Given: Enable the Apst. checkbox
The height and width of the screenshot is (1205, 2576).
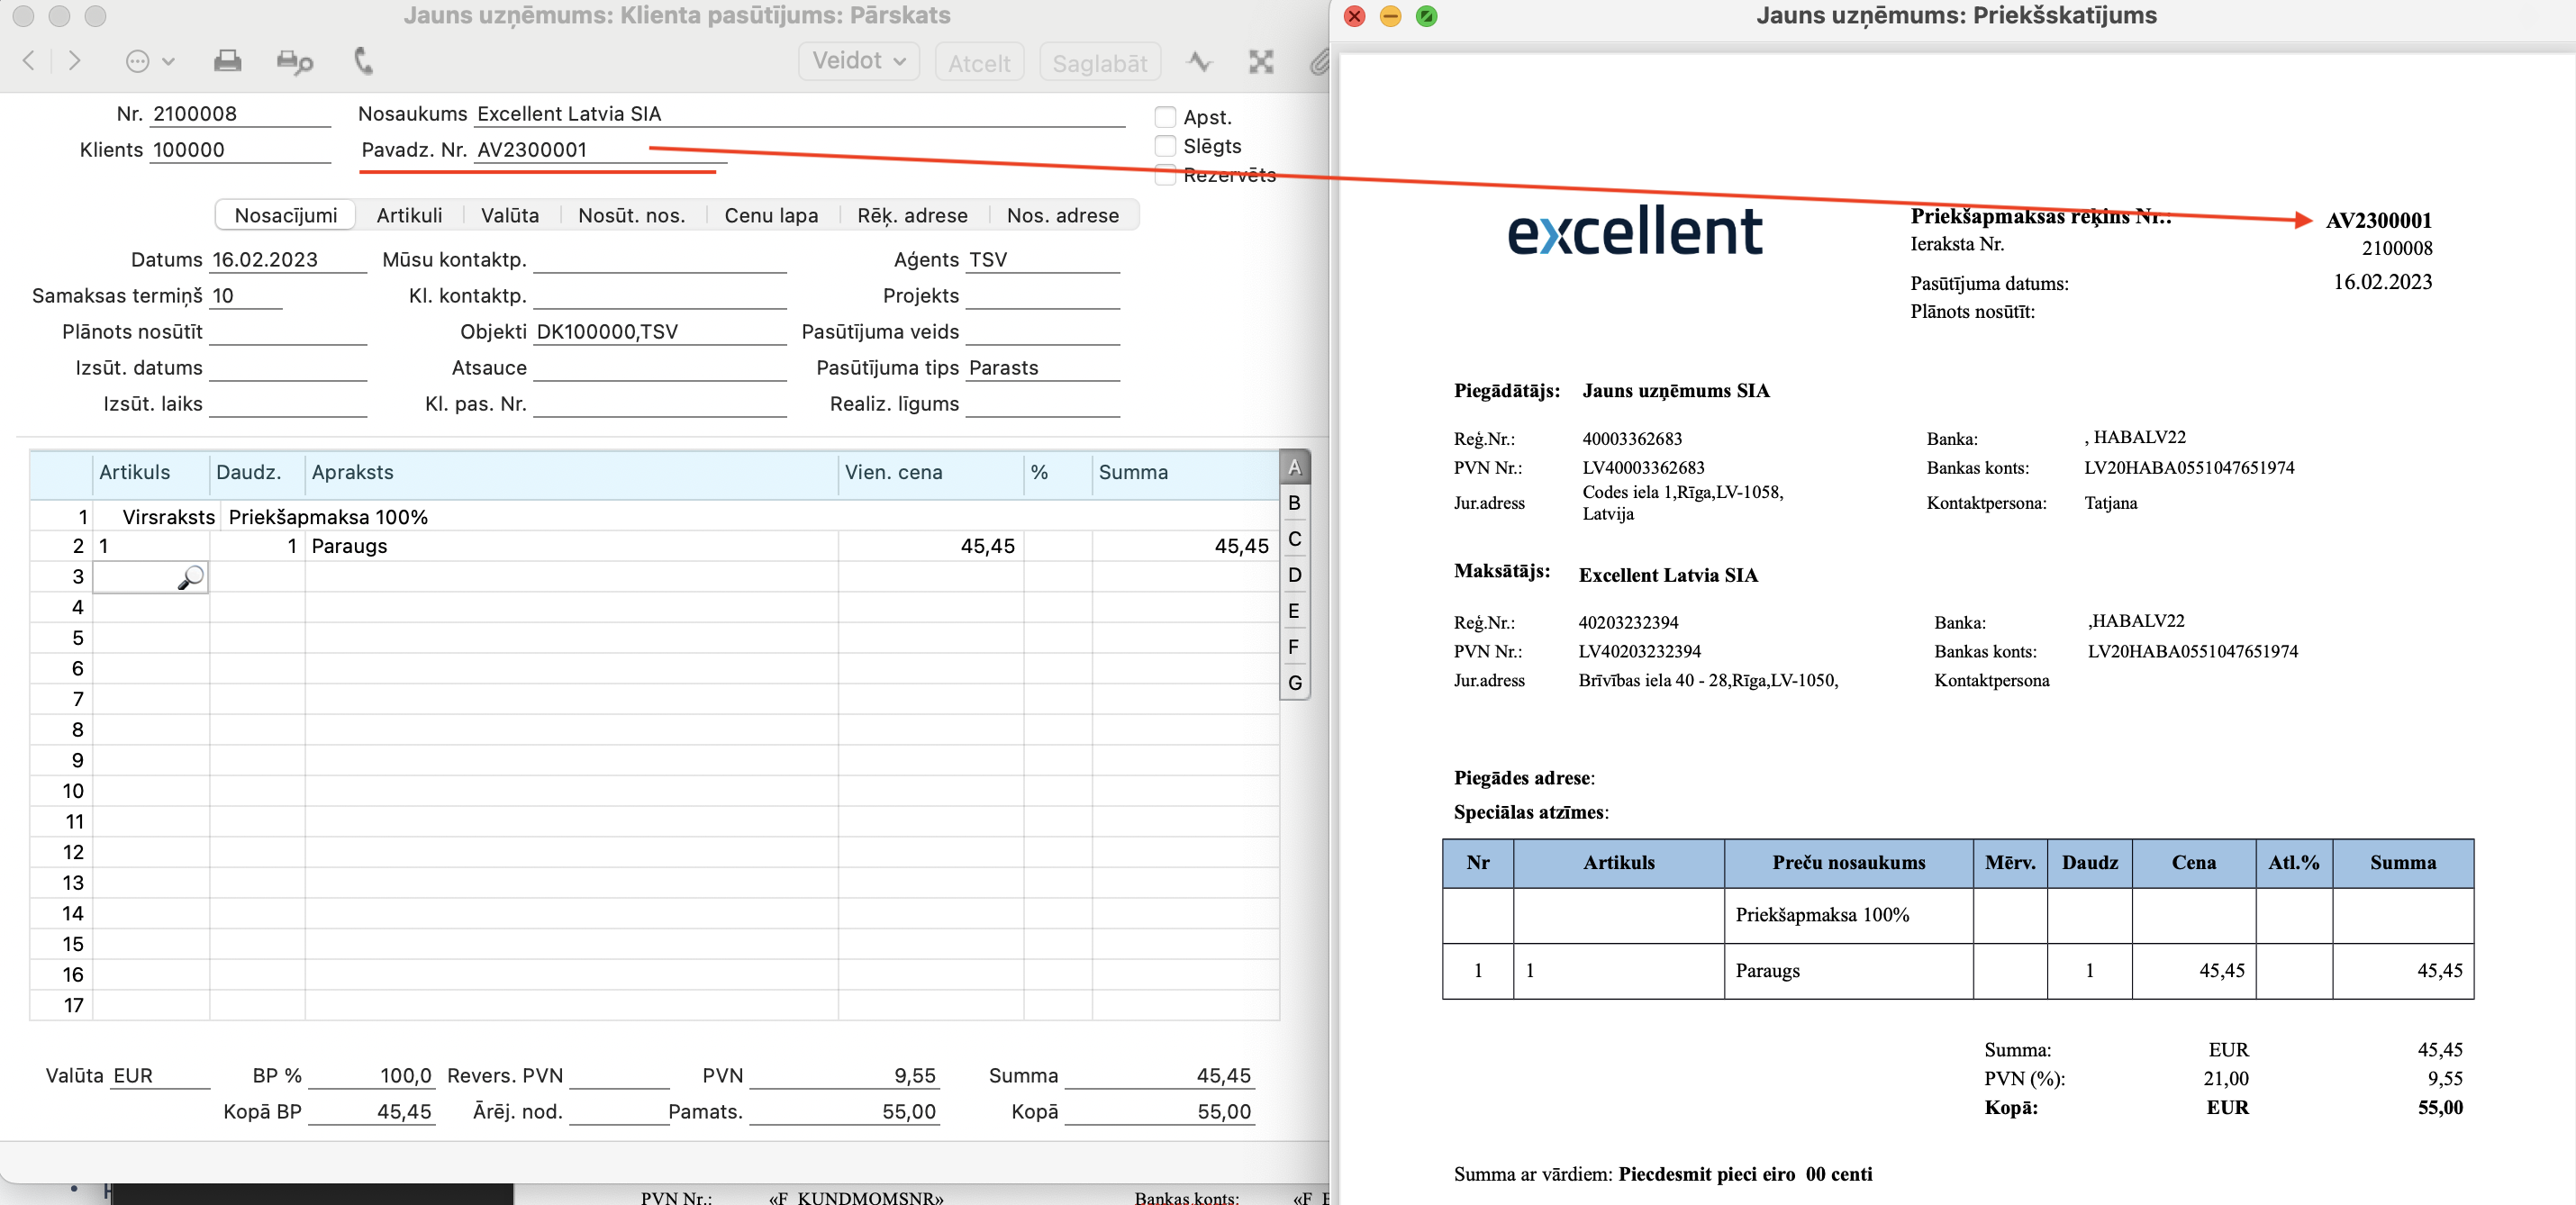Looking at the screenshot, I should pos(1165,117).
